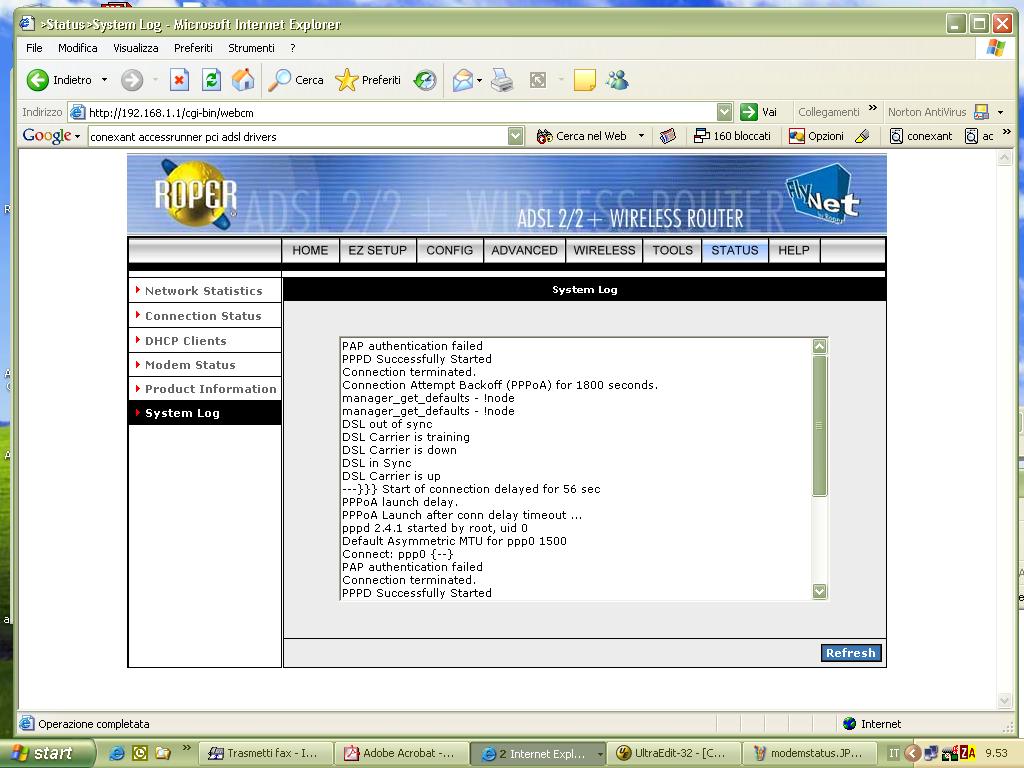The height and width of the screenshot is (768, 1024).
Task: Click the Vai go button
Action: (759, 112)
